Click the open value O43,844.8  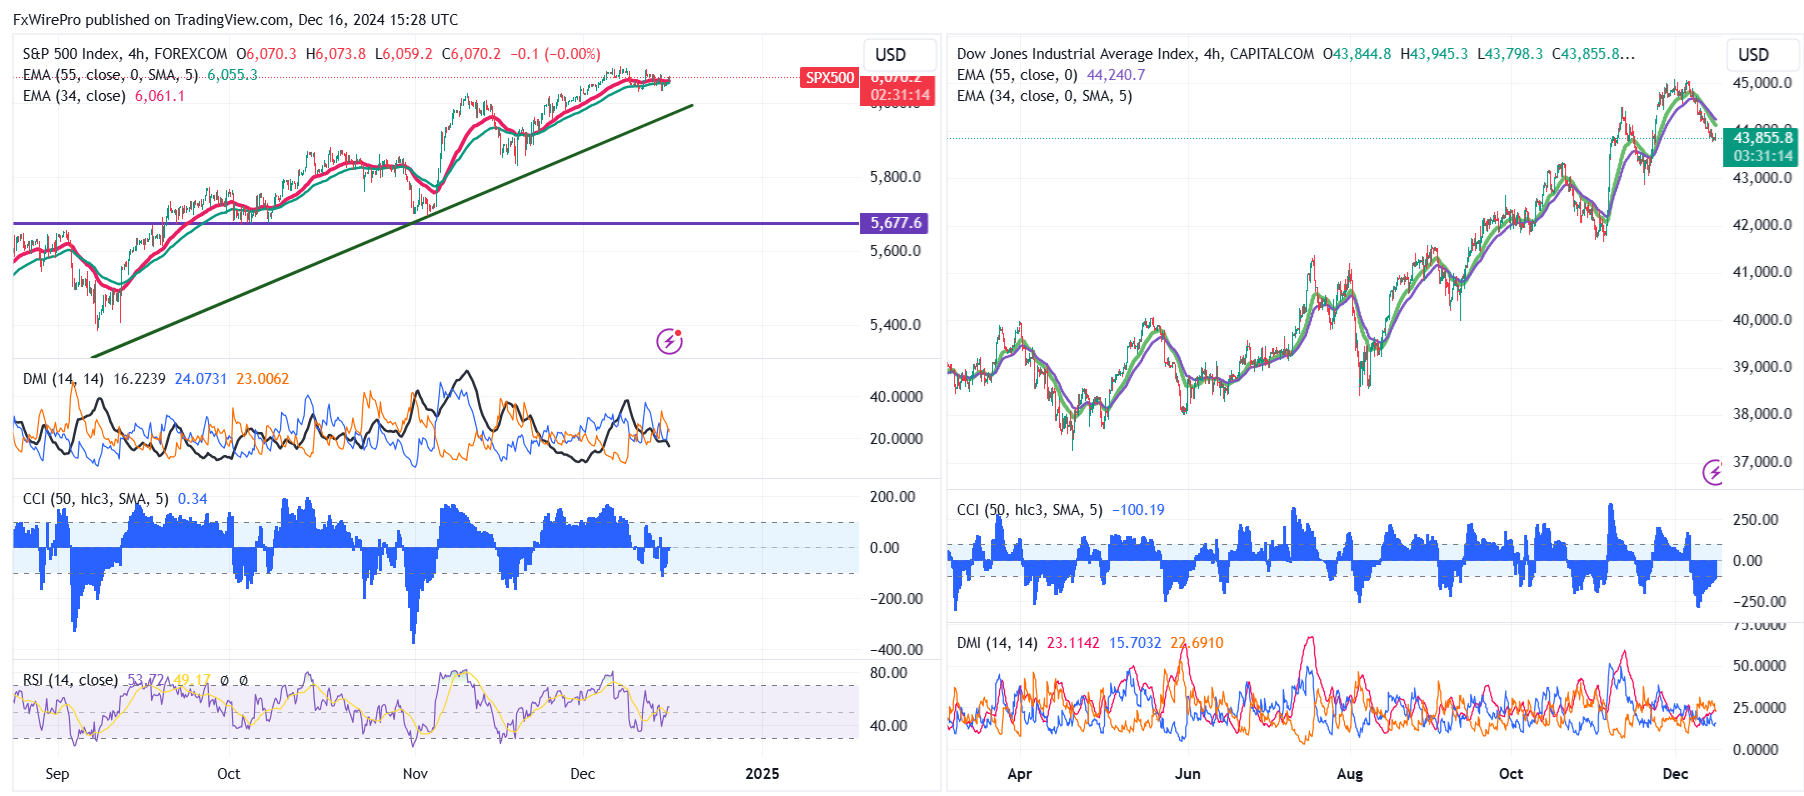tap(1357, 54)
